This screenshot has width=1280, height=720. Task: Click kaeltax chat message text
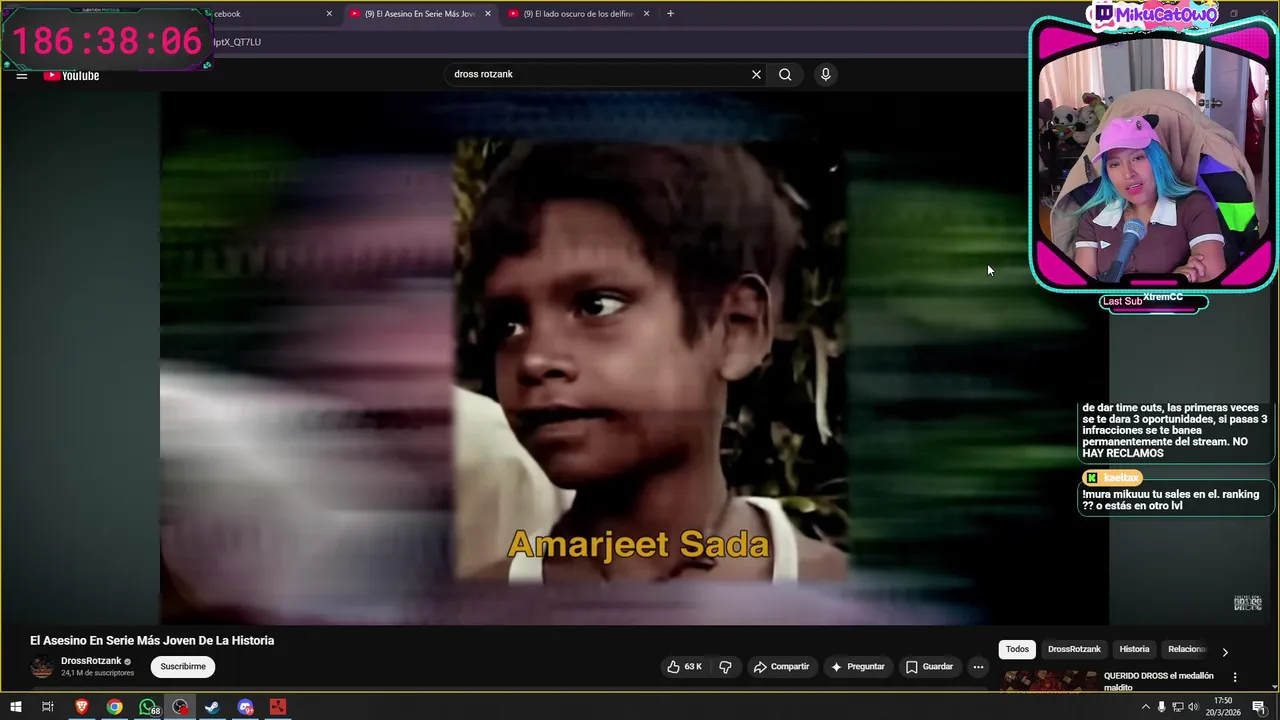pos(1170,500)
